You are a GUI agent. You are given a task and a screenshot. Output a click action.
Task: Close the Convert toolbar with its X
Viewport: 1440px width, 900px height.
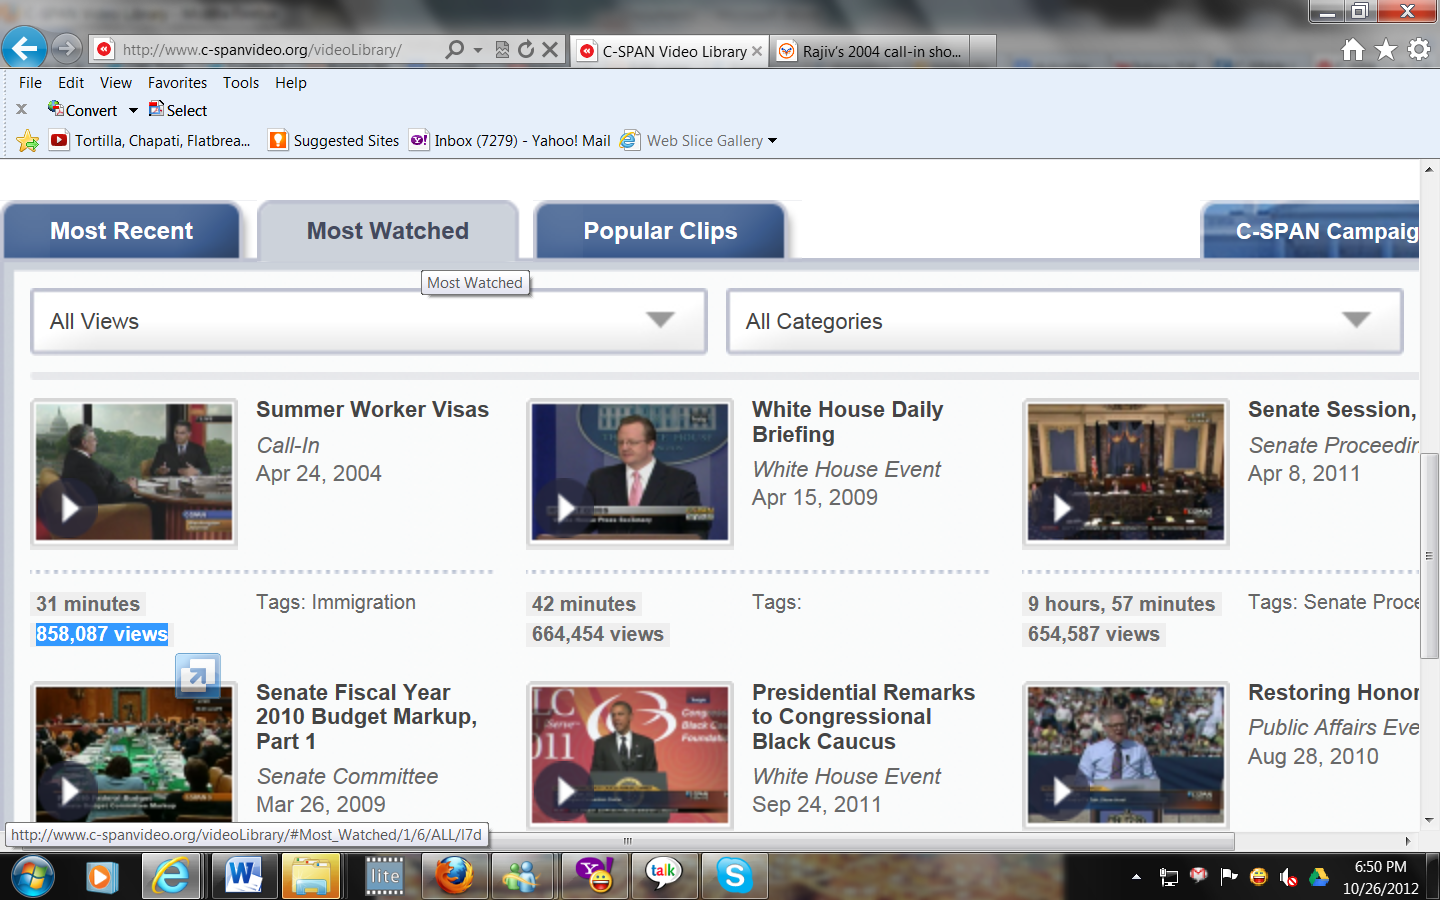[x=21, y=110]
